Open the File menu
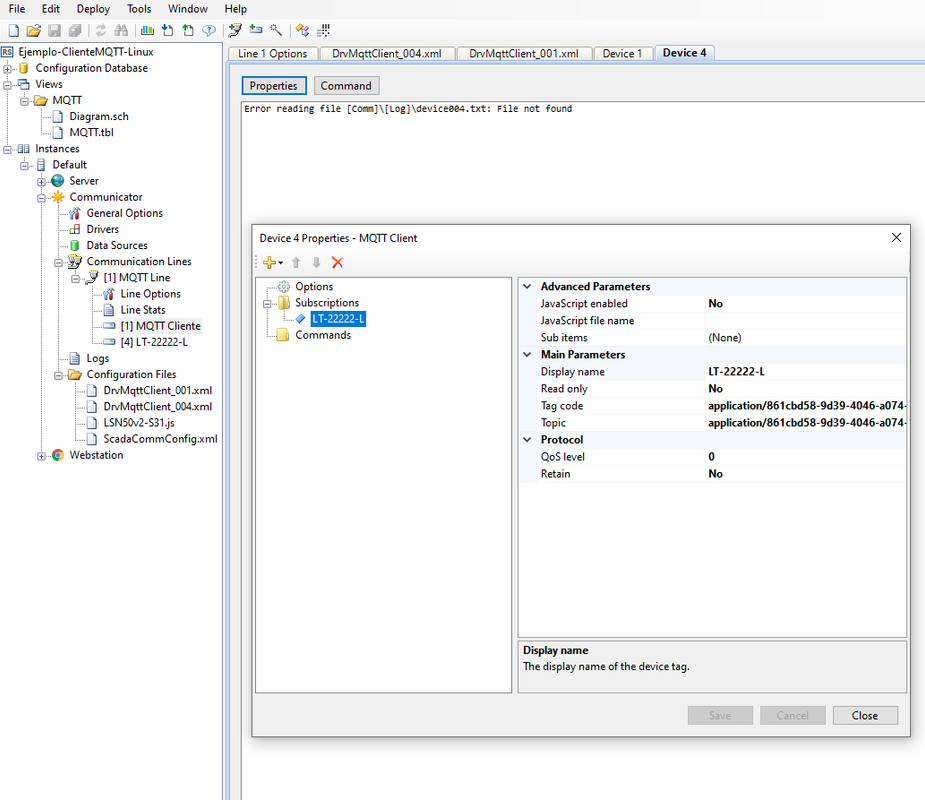The height and width of the screenshot is (800, 925). 17,9
